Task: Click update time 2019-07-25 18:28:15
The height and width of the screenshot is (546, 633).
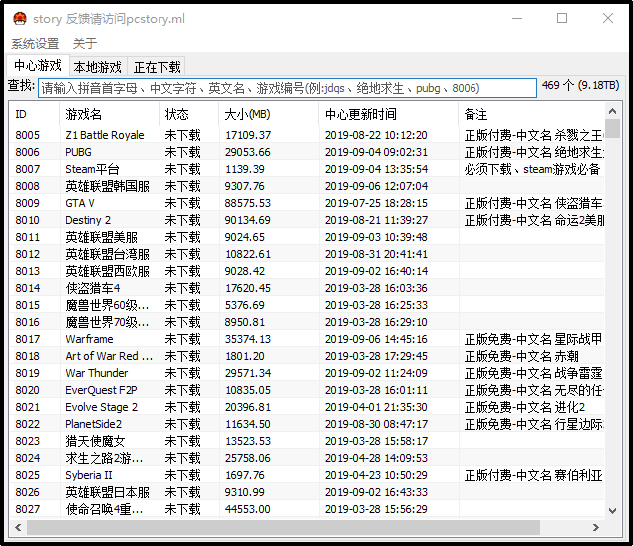Action: coord(376,203)
